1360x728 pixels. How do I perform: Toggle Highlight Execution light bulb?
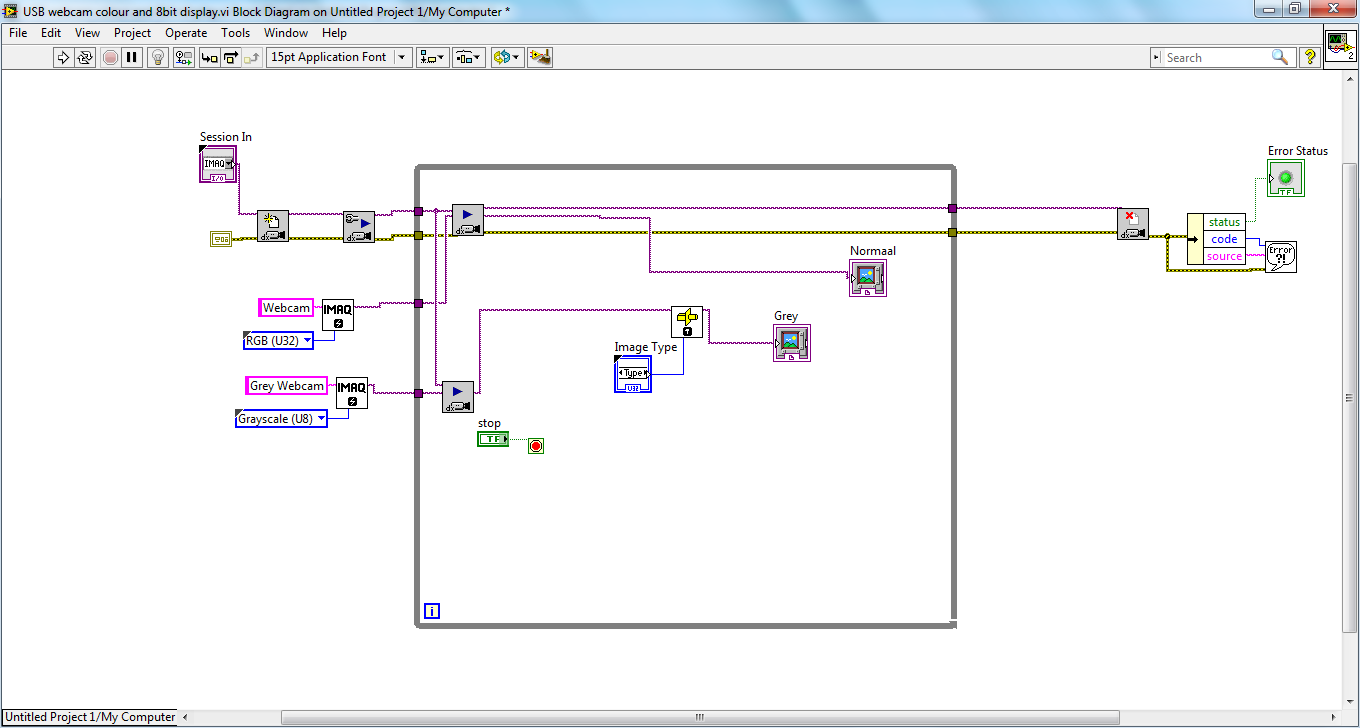tap(158, 57)
